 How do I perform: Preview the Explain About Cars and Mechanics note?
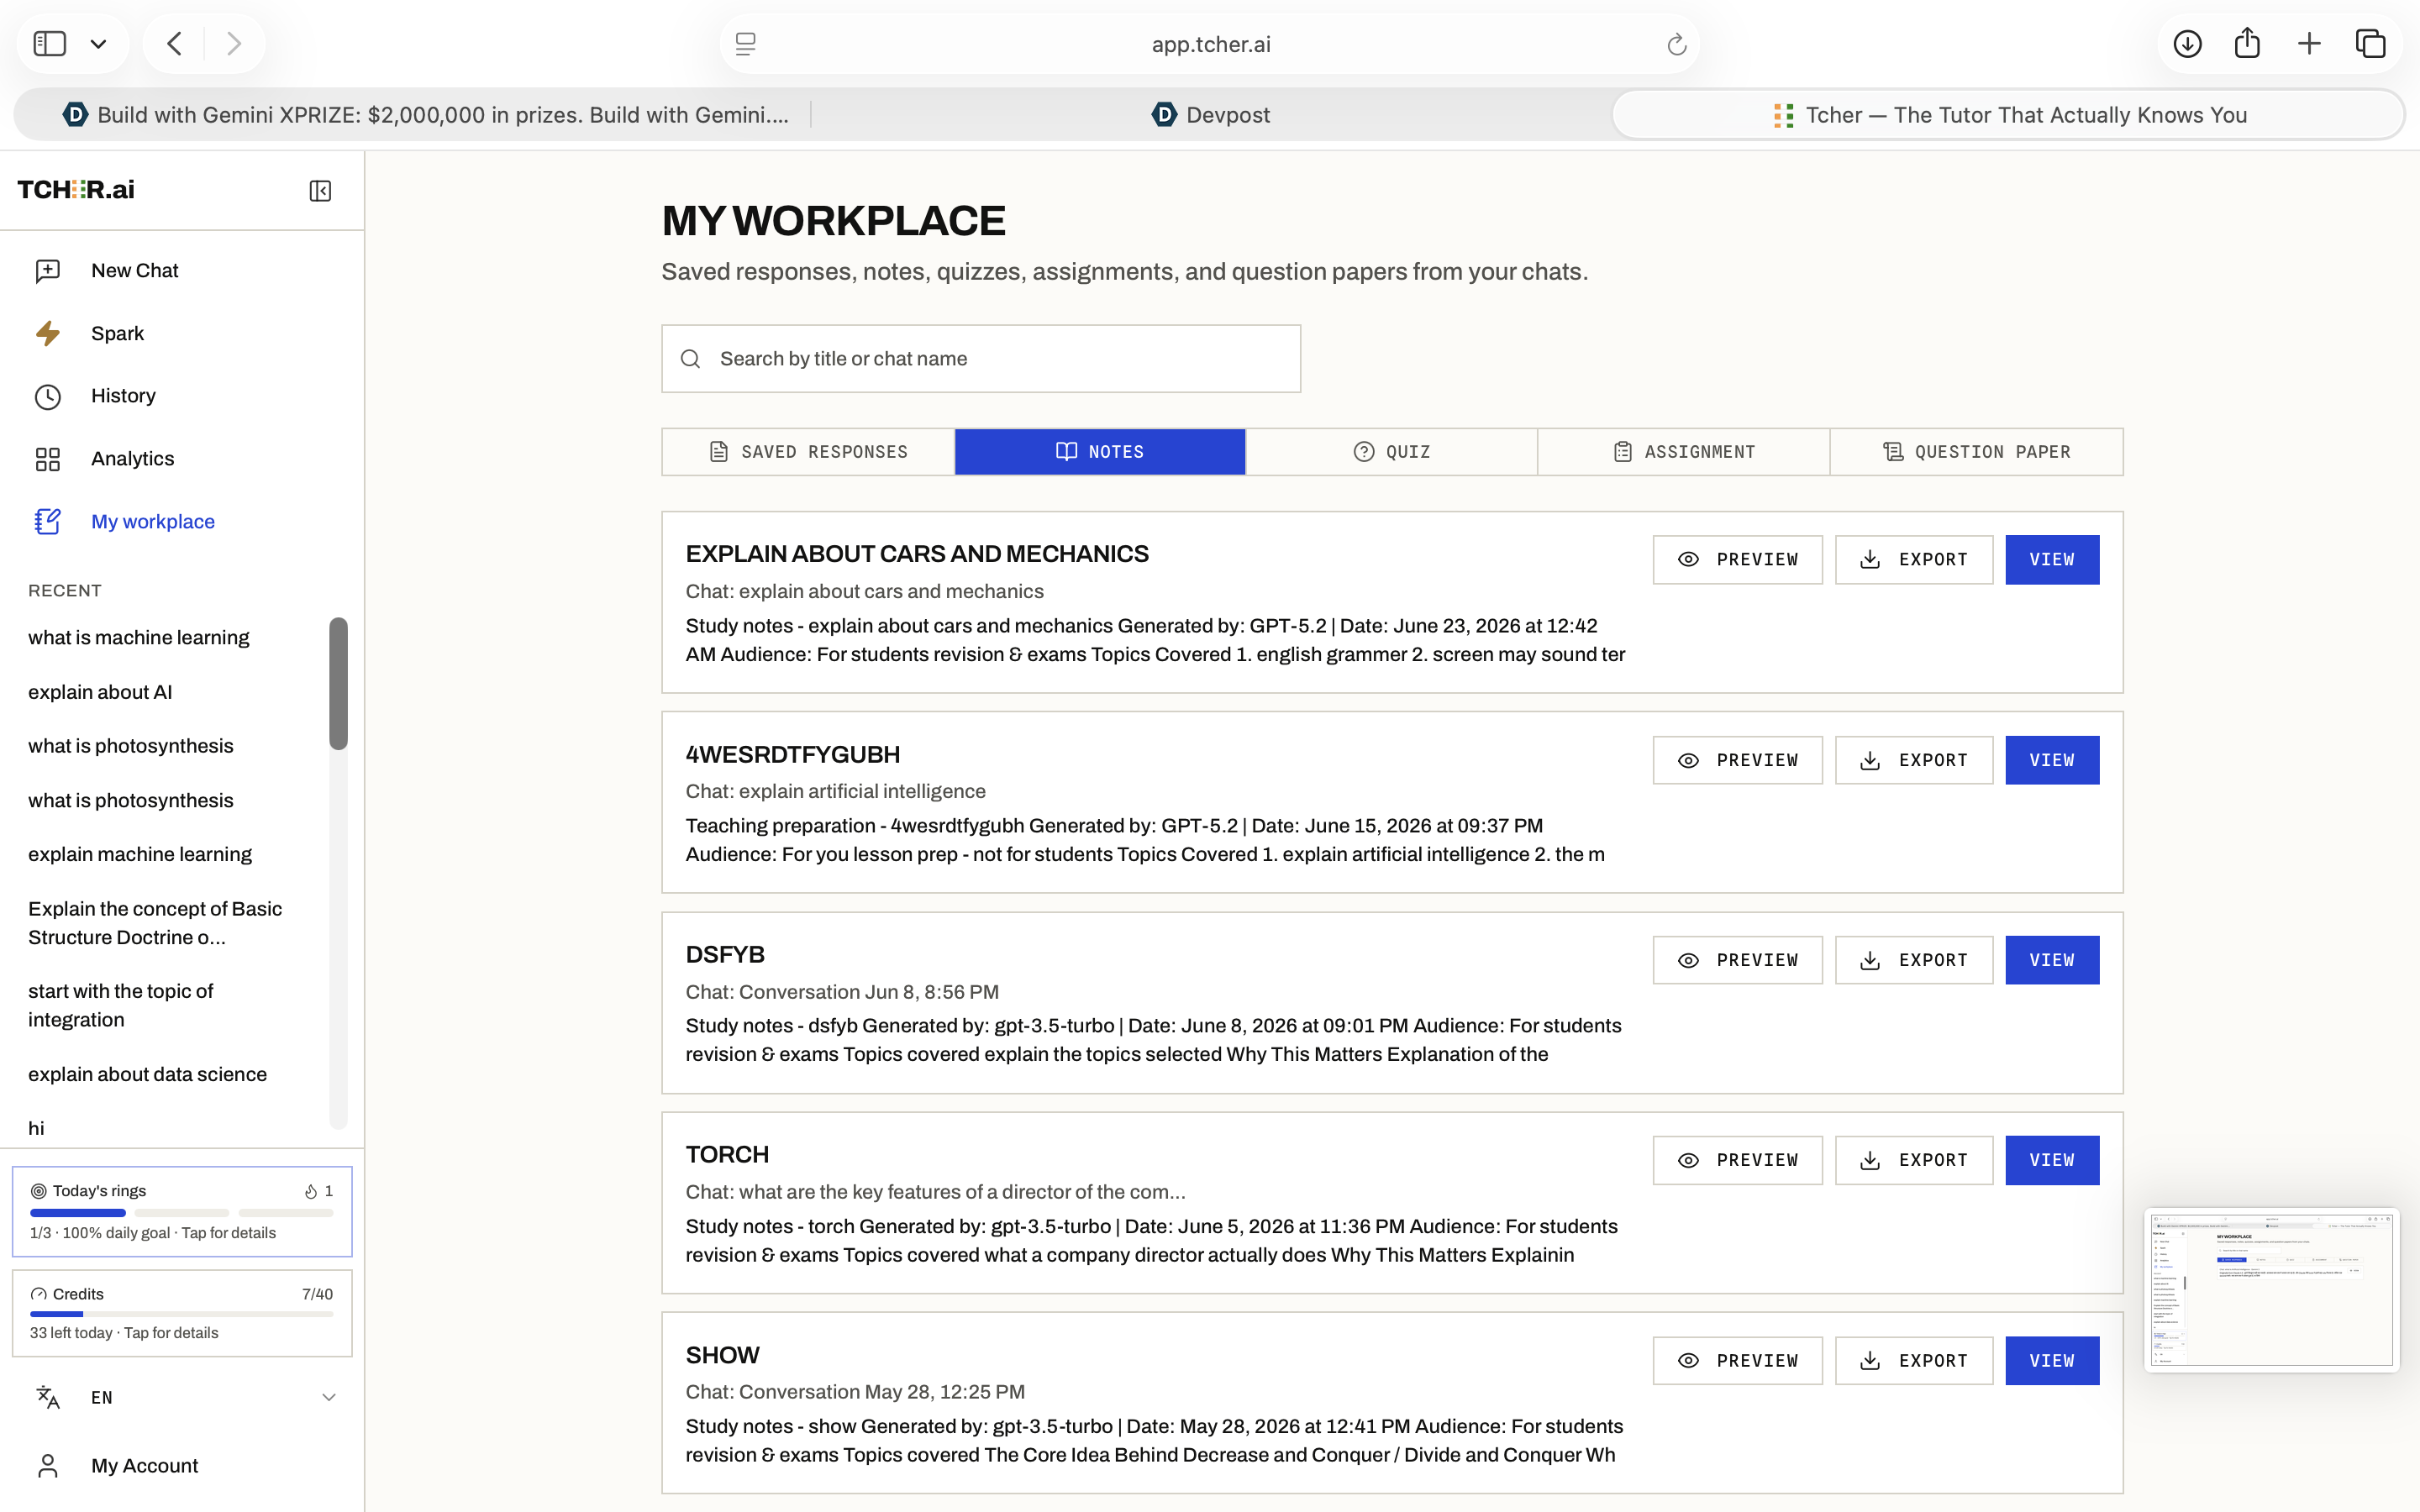[x=1737, y=560]
